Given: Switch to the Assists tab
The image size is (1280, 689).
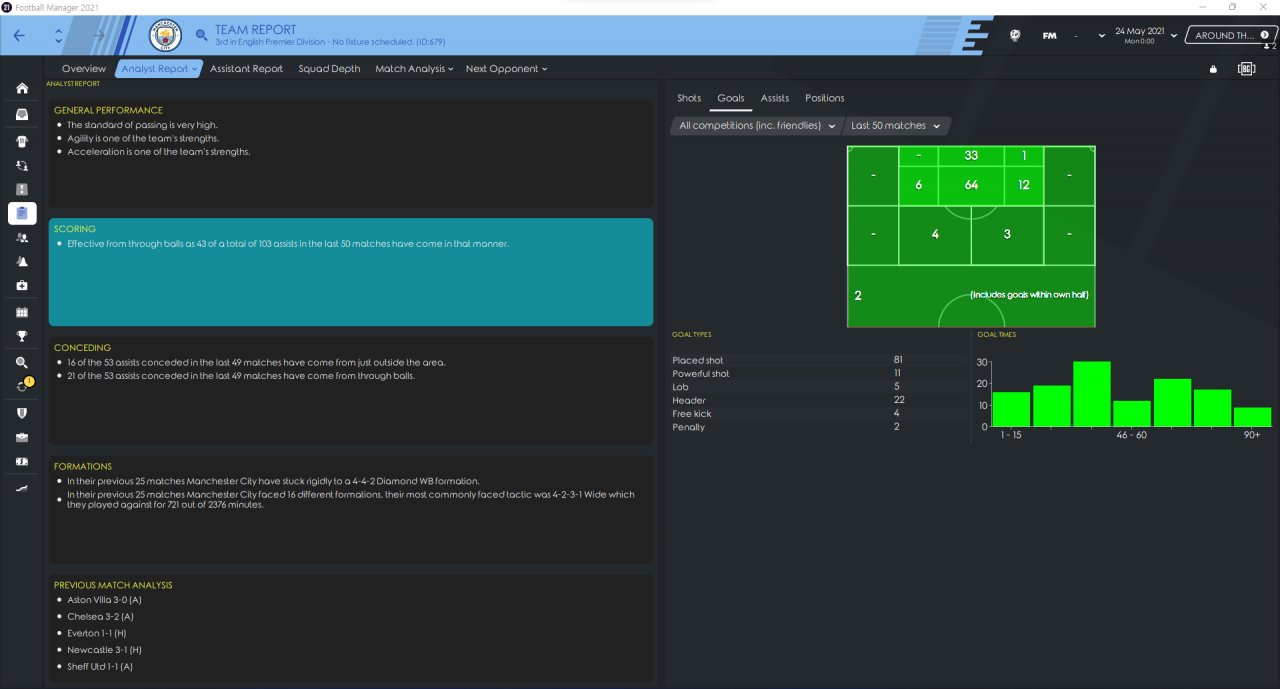Looking at the screenshot, I should (774, 98).
